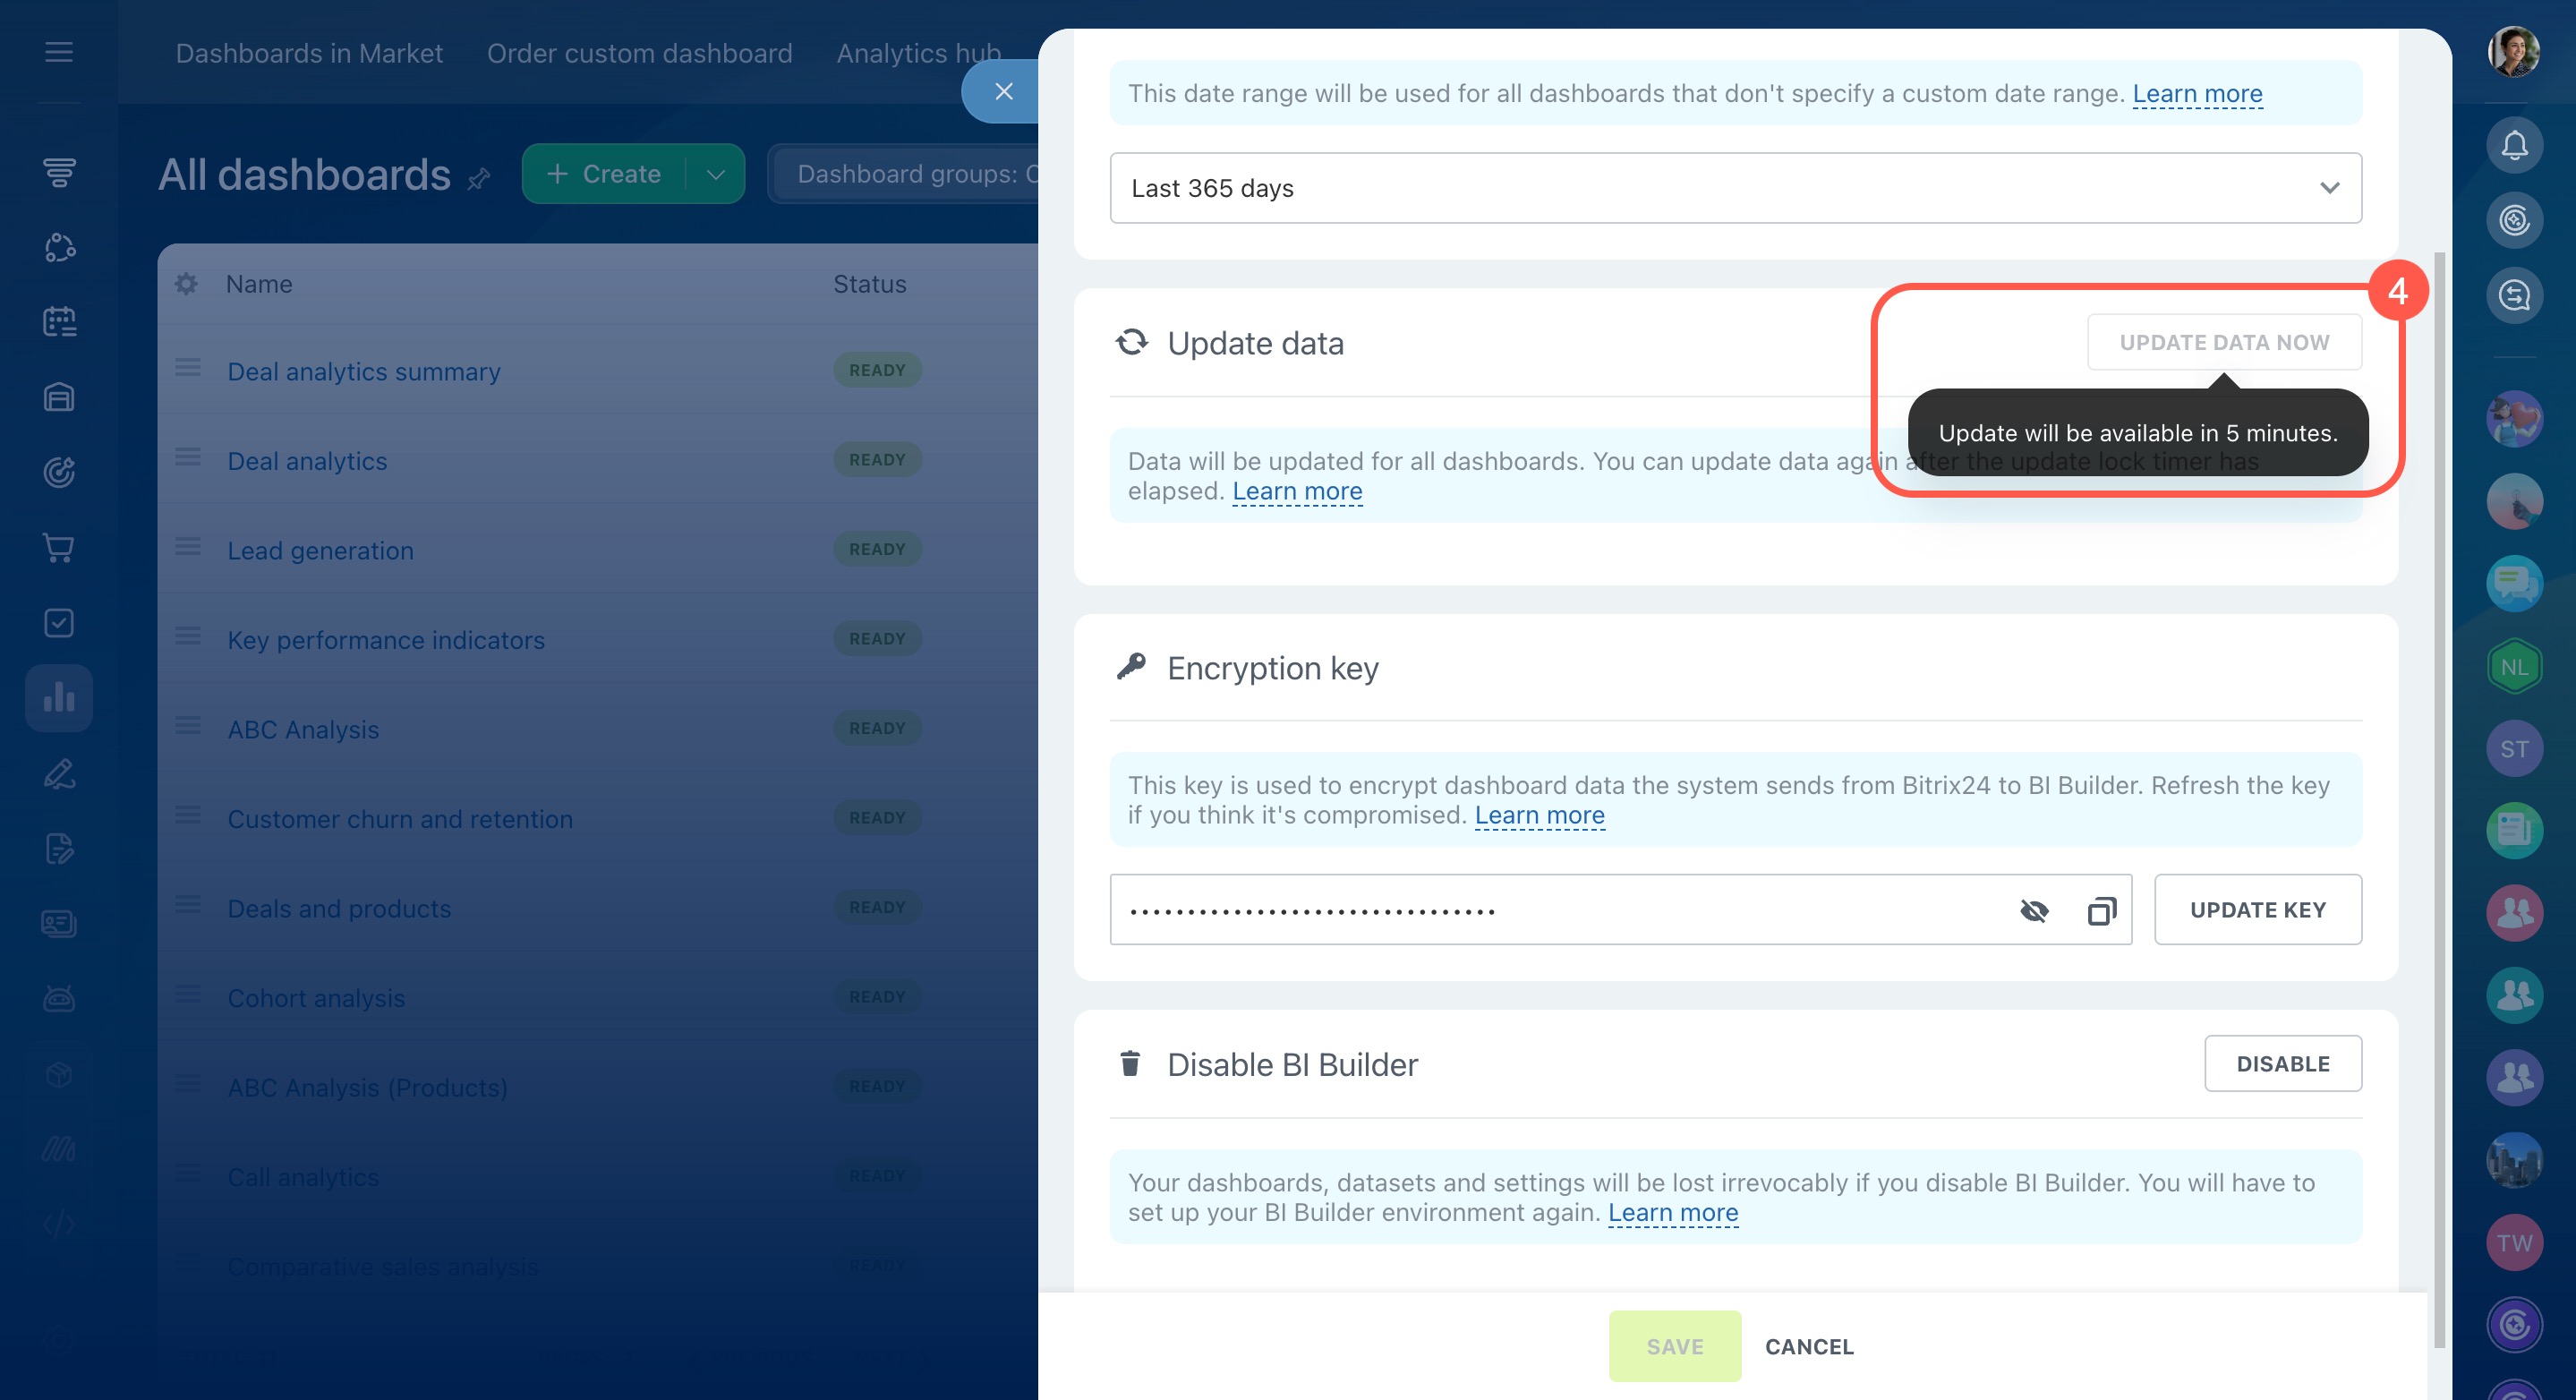Click the Update Key button

[2257, 910]
